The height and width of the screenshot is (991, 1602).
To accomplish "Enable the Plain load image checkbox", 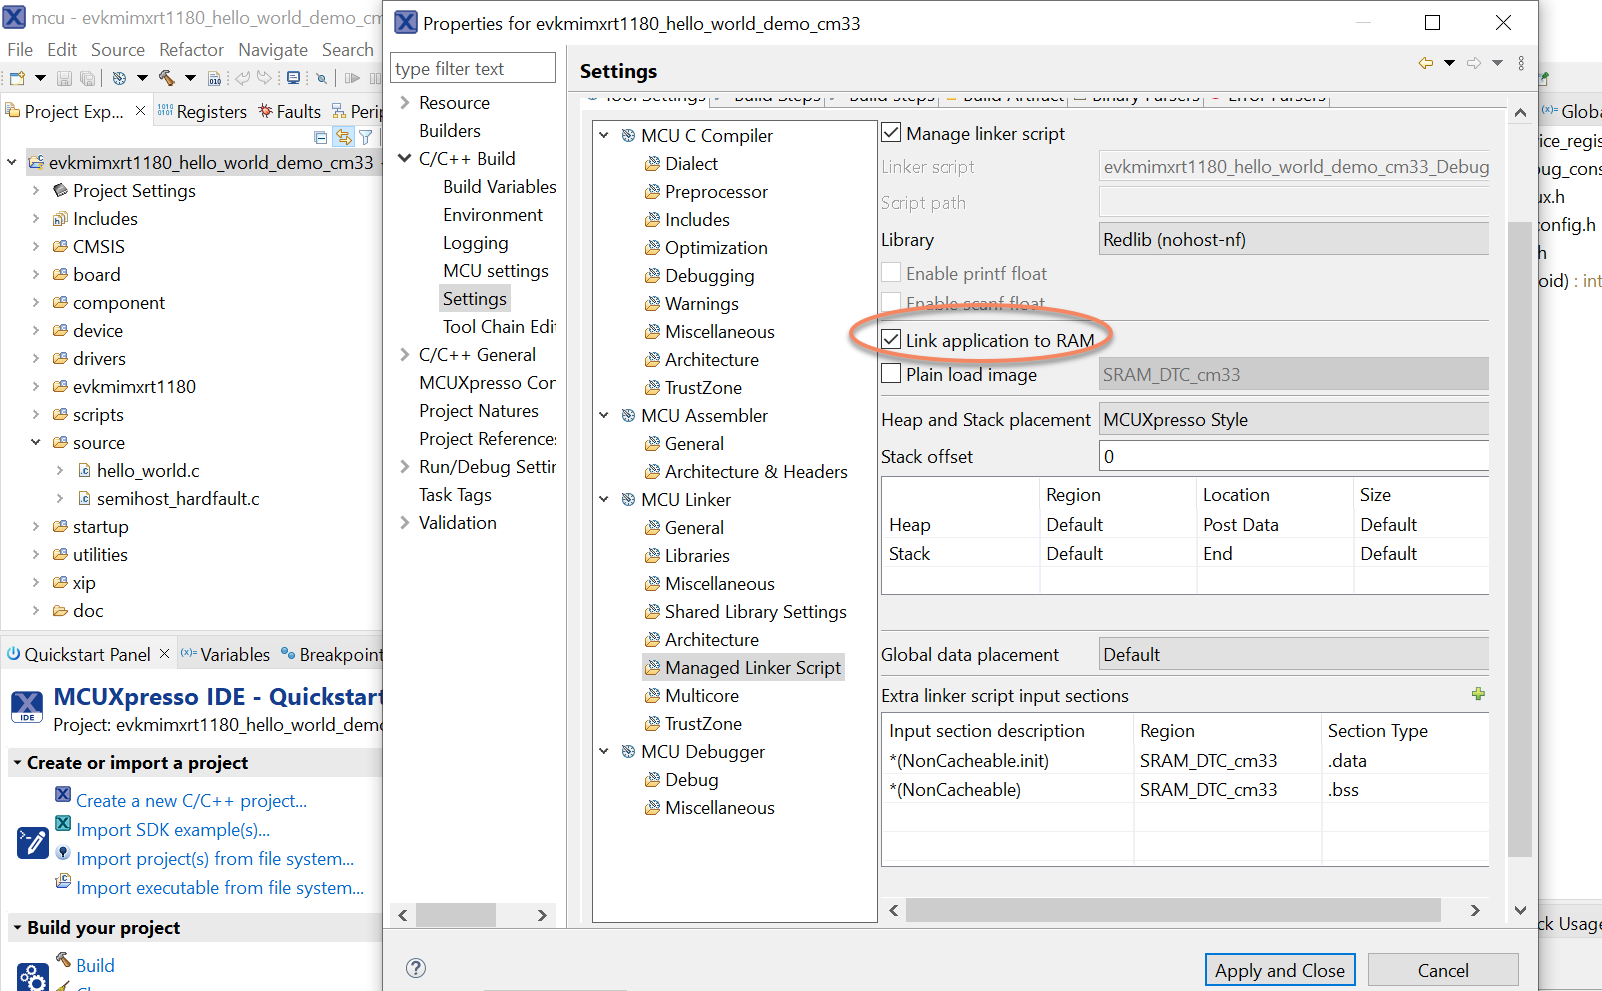I will point(892,374).
